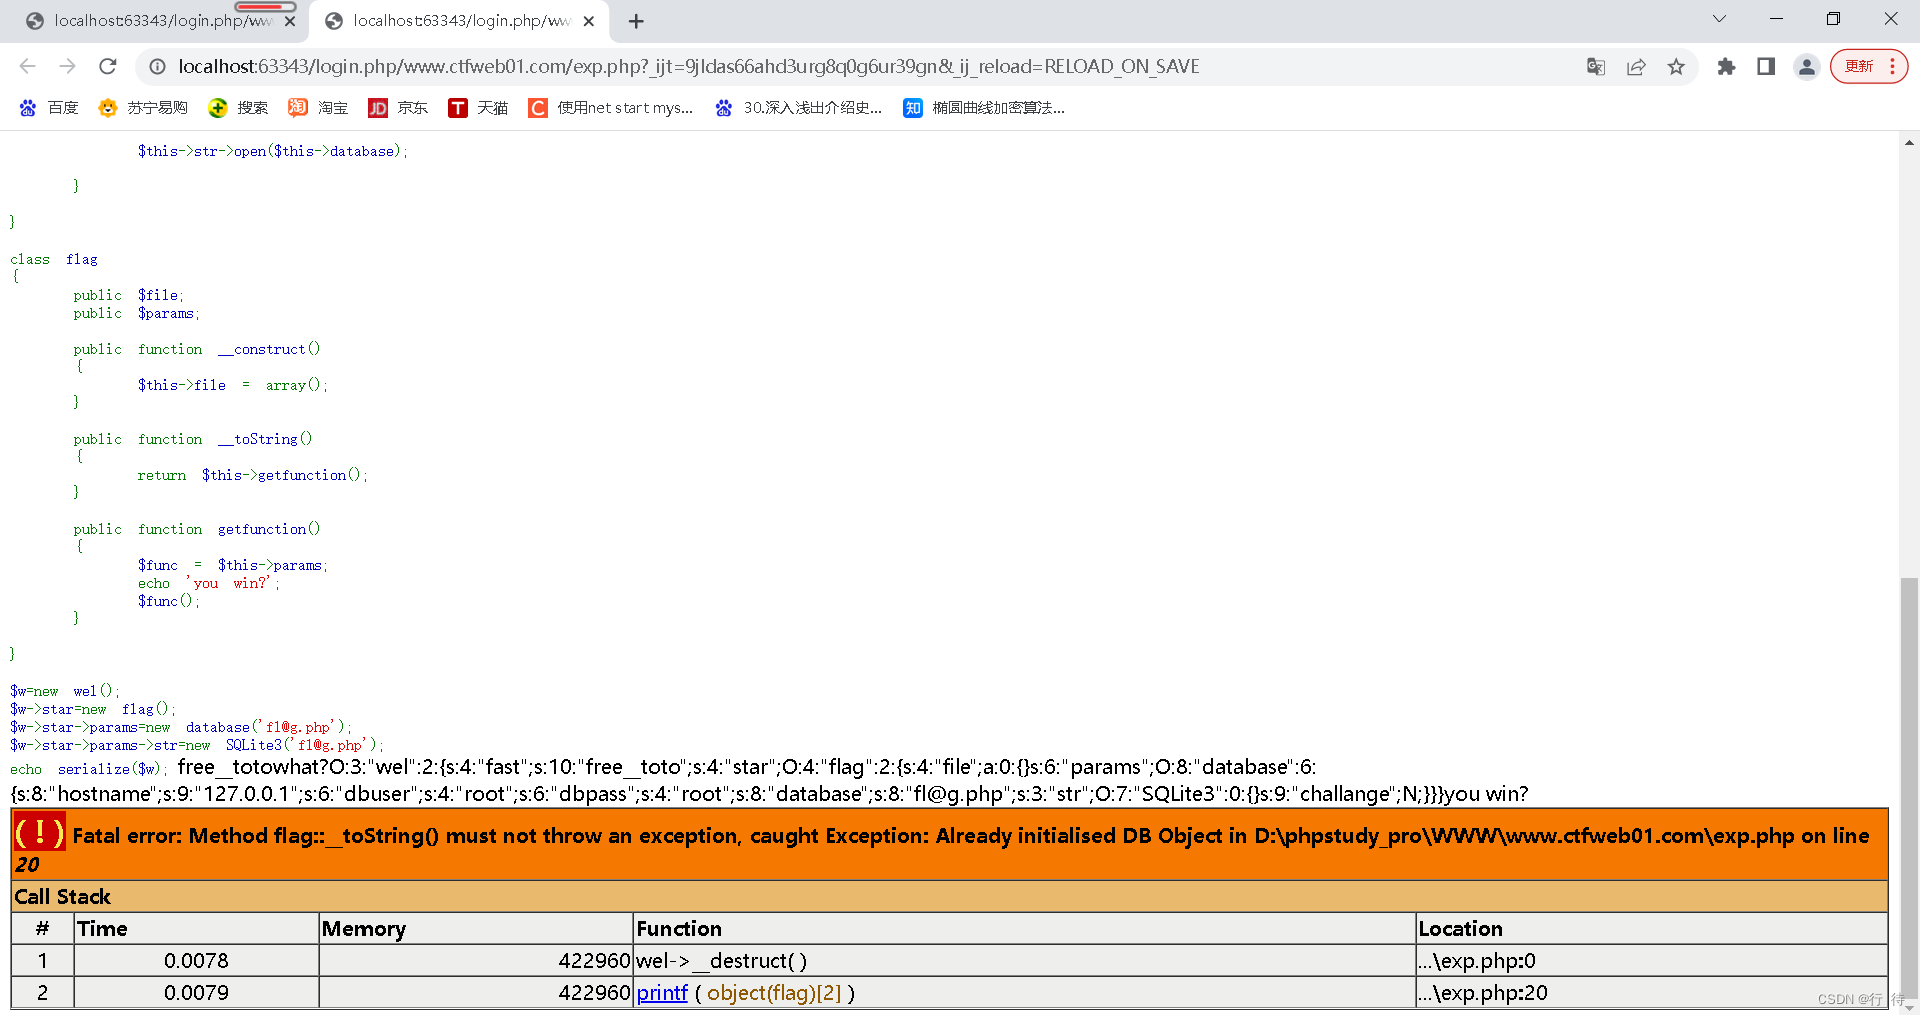Open the tab search dropdown chevron
Screen dimensions: 1920x1015
coord(1719,19)
